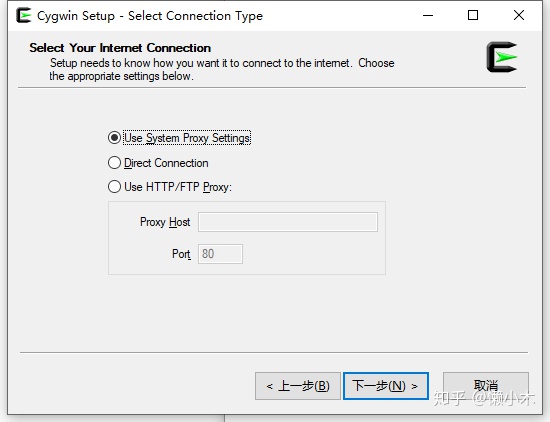
Task: Go back with the 上一步(B) button
Action: pyautogui.click(x=298, y=386)
